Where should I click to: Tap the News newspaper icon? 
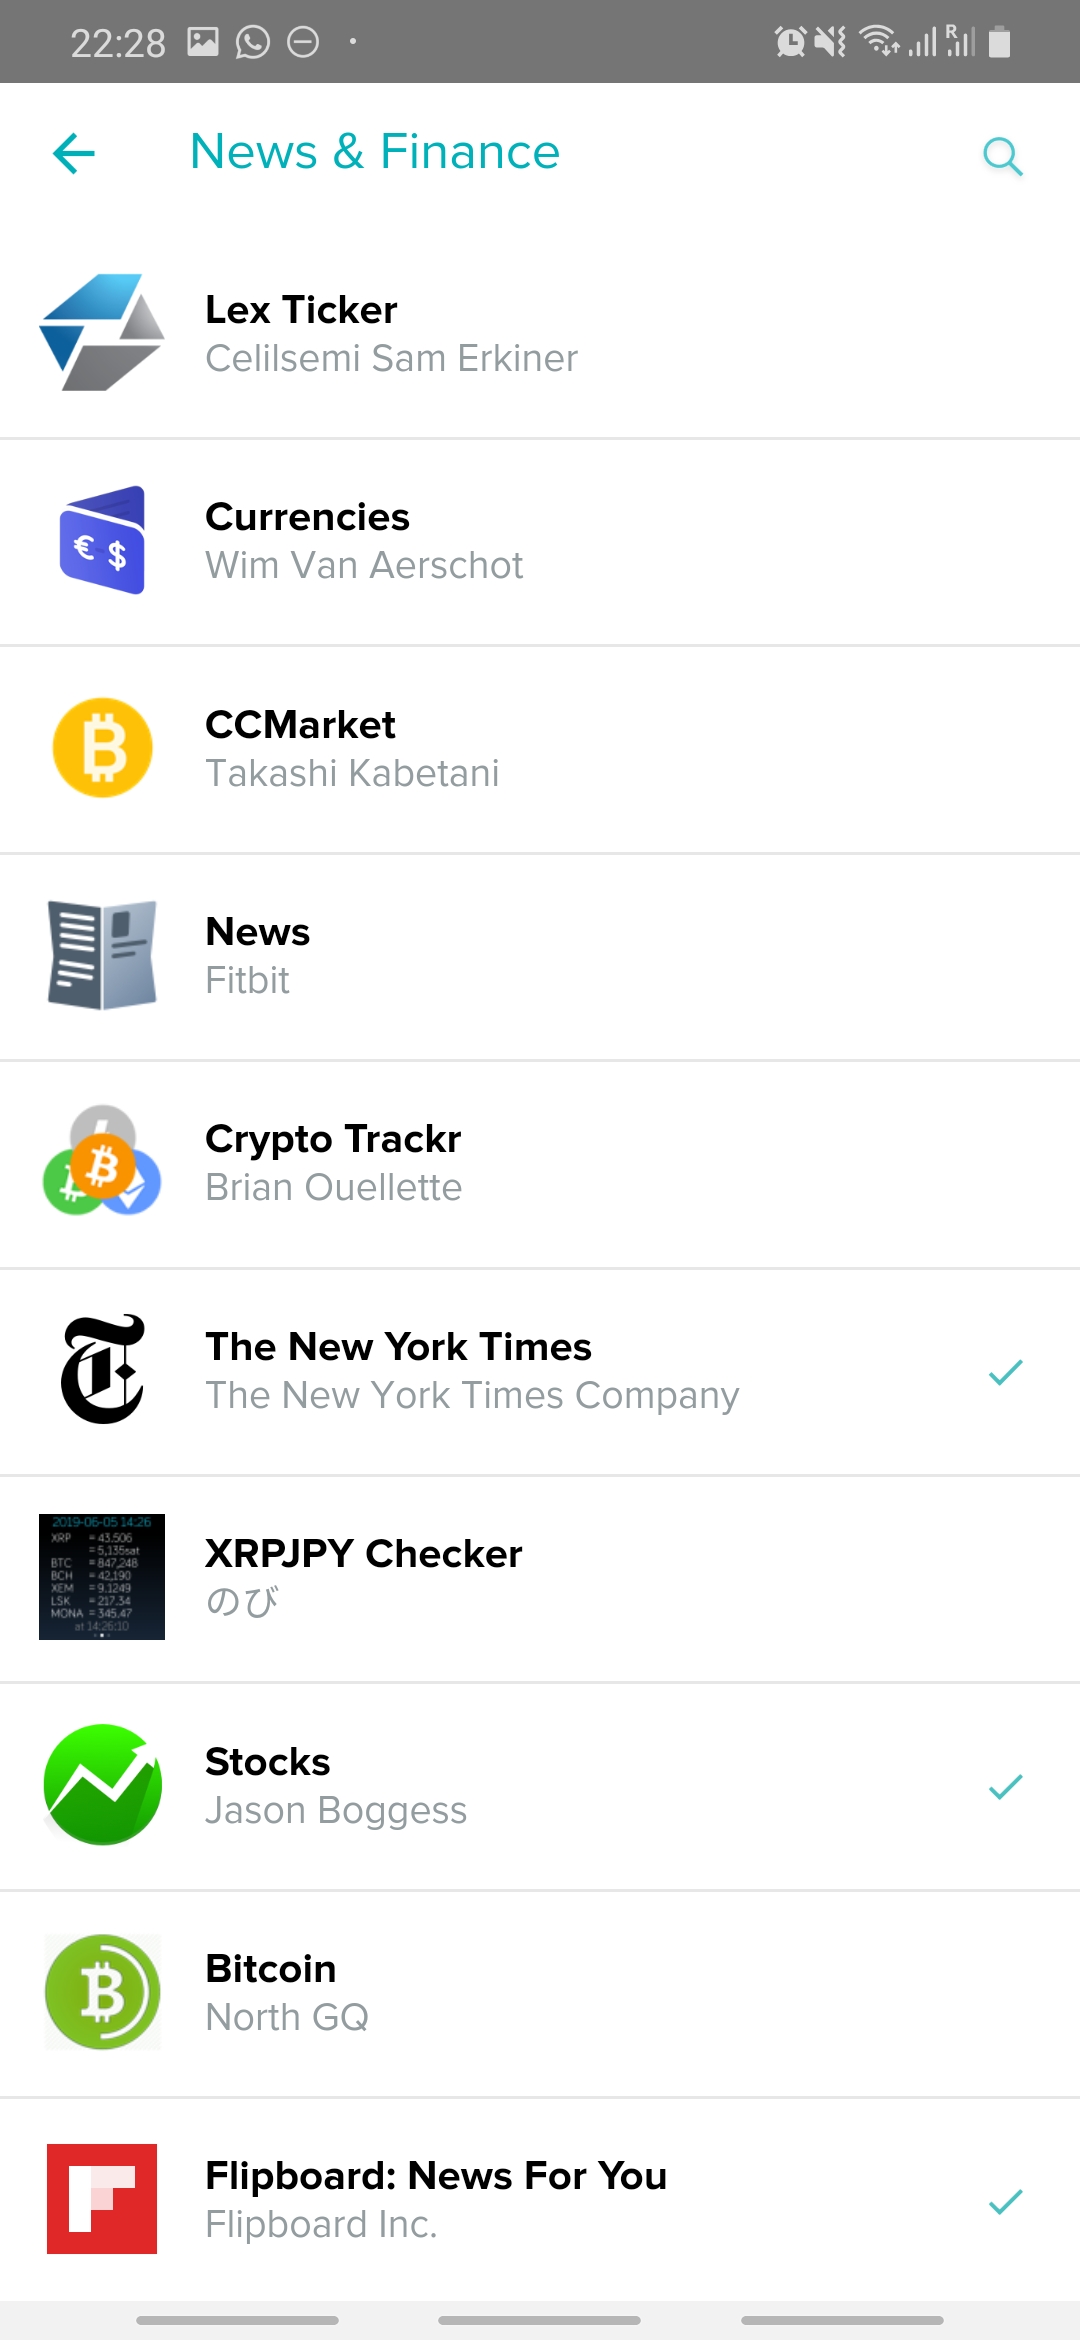102,955
